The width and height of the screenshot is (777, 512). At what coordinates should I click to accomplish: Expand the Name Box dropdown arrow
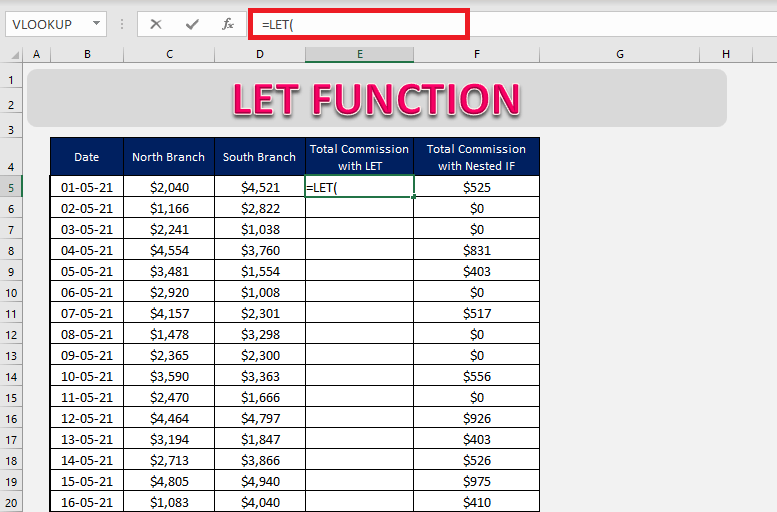96,23
